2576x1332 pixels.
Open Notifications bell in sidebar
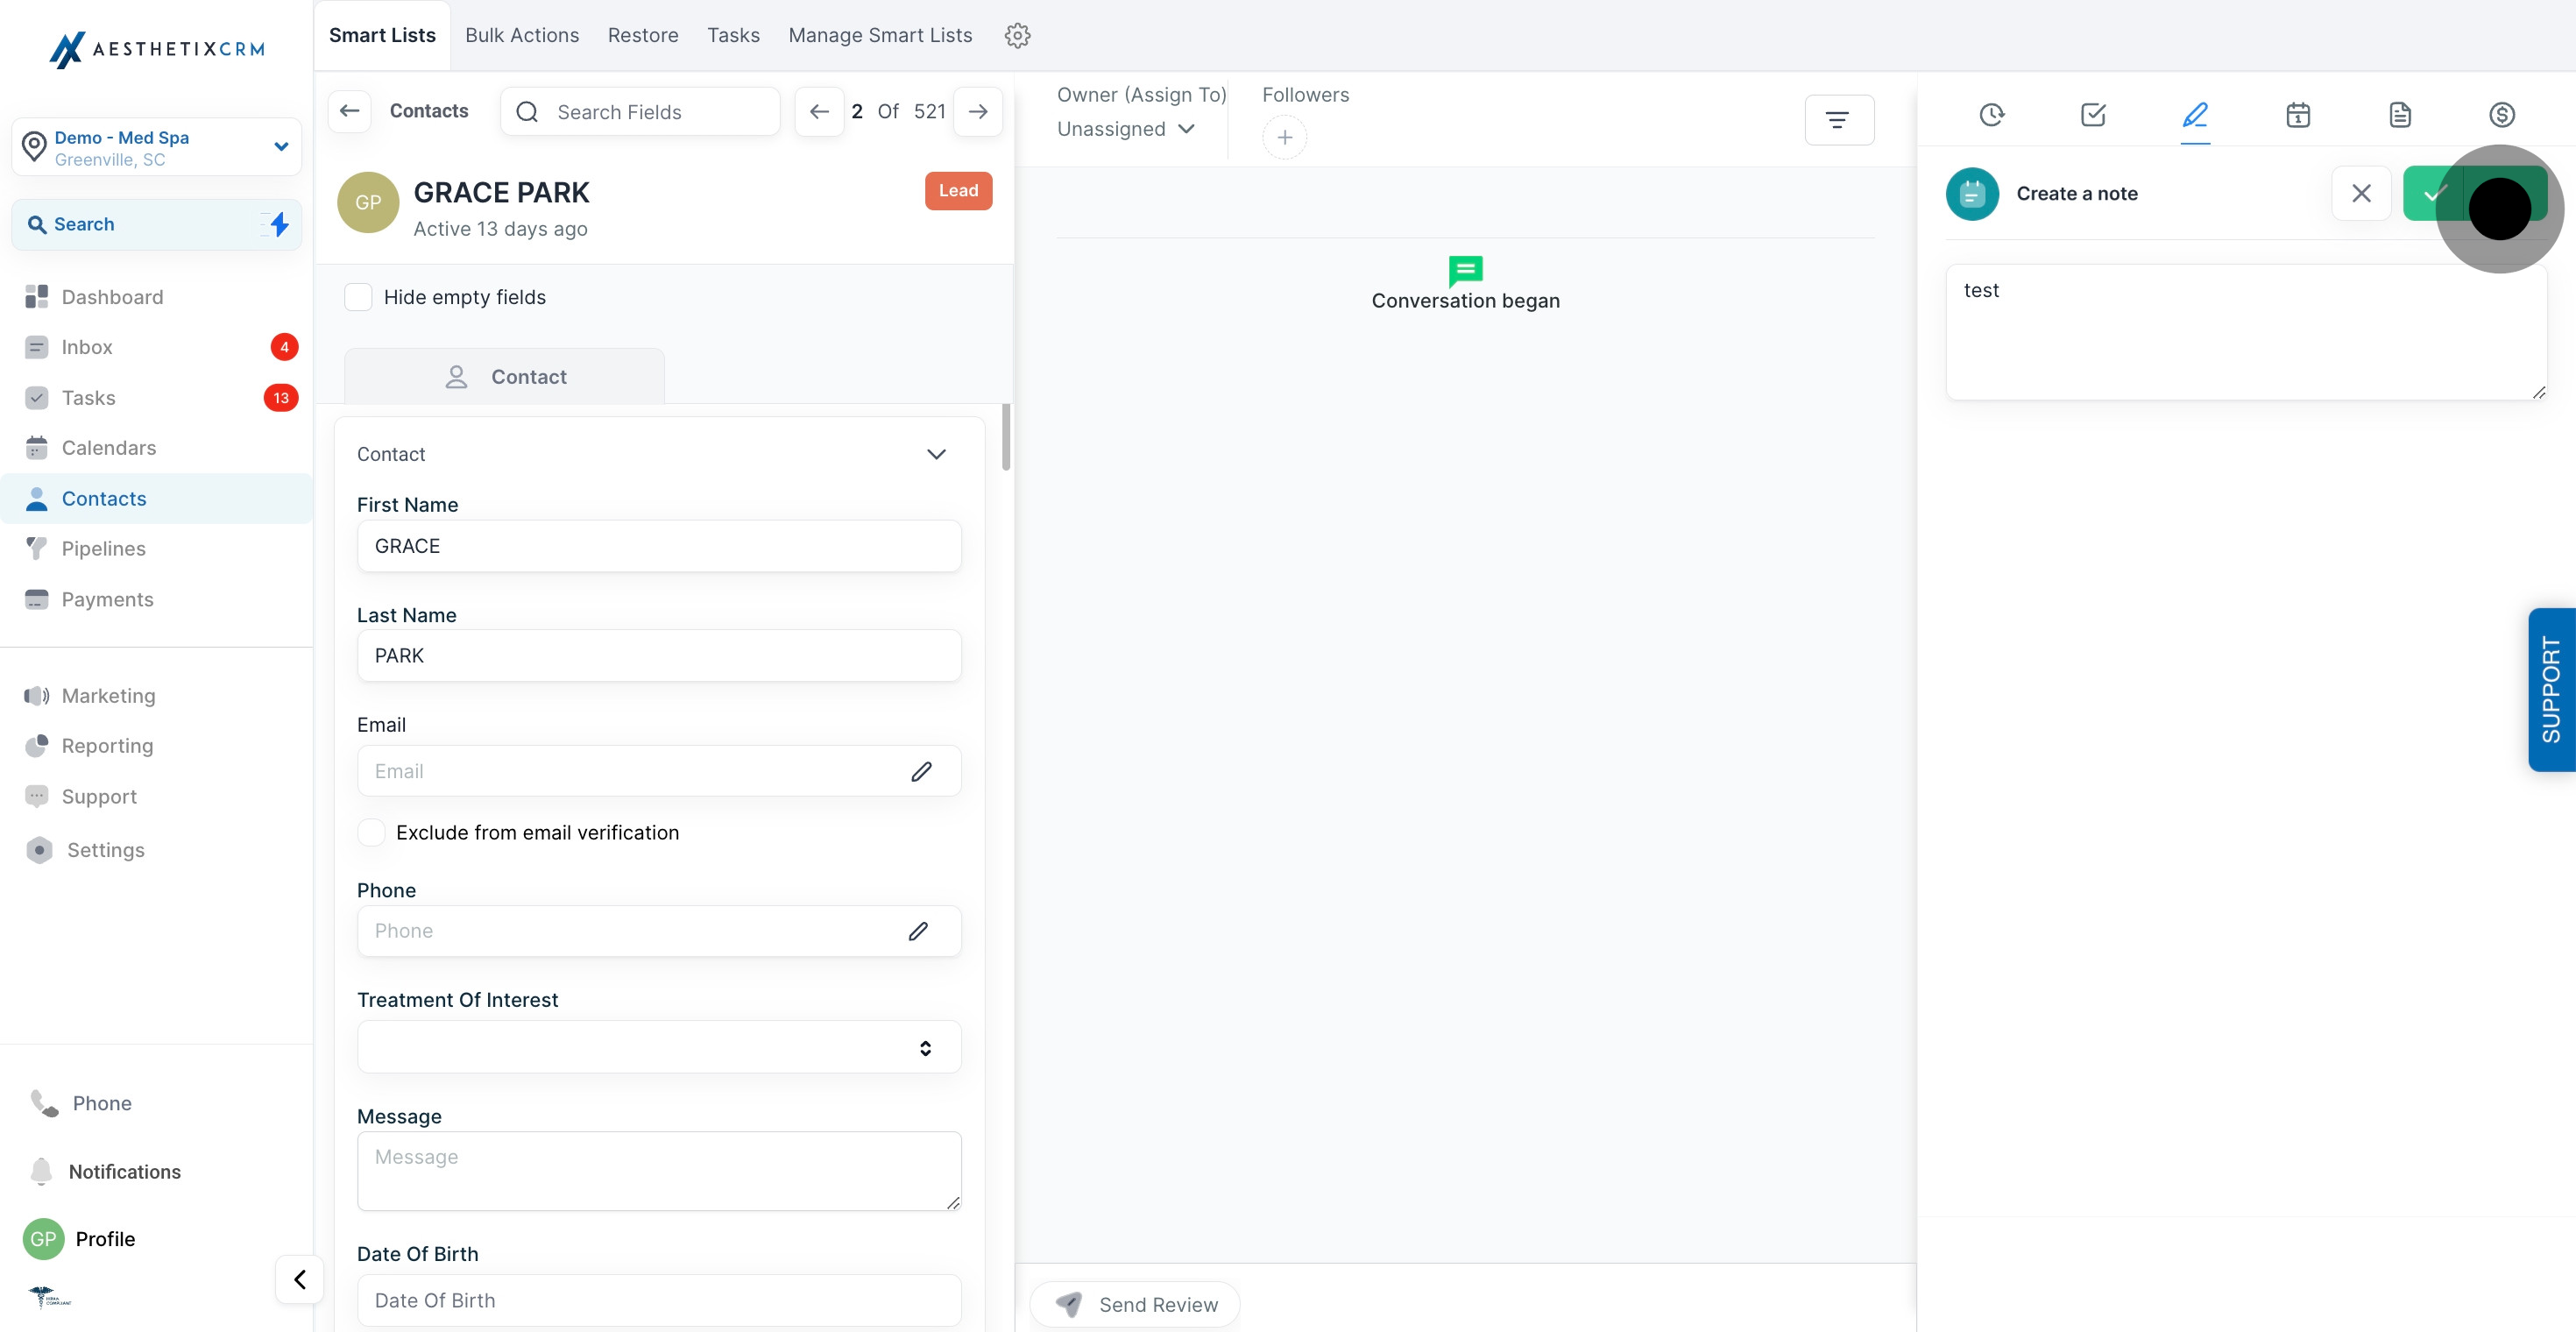tap(105, 1171)
